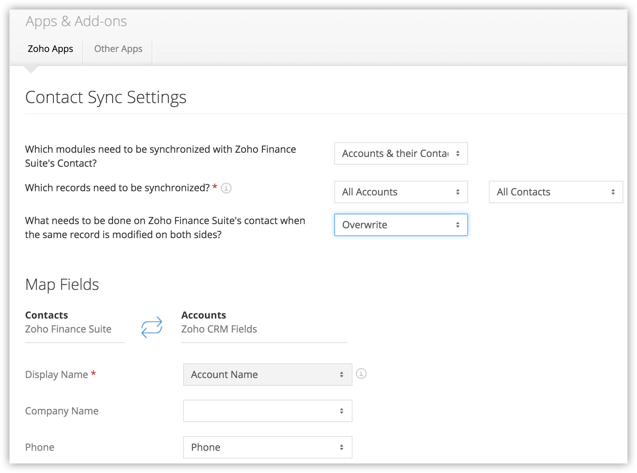Open the Other Apps tab
This screenshot has width=637, height=473.
pyautogui.click(x=118, y=48)
